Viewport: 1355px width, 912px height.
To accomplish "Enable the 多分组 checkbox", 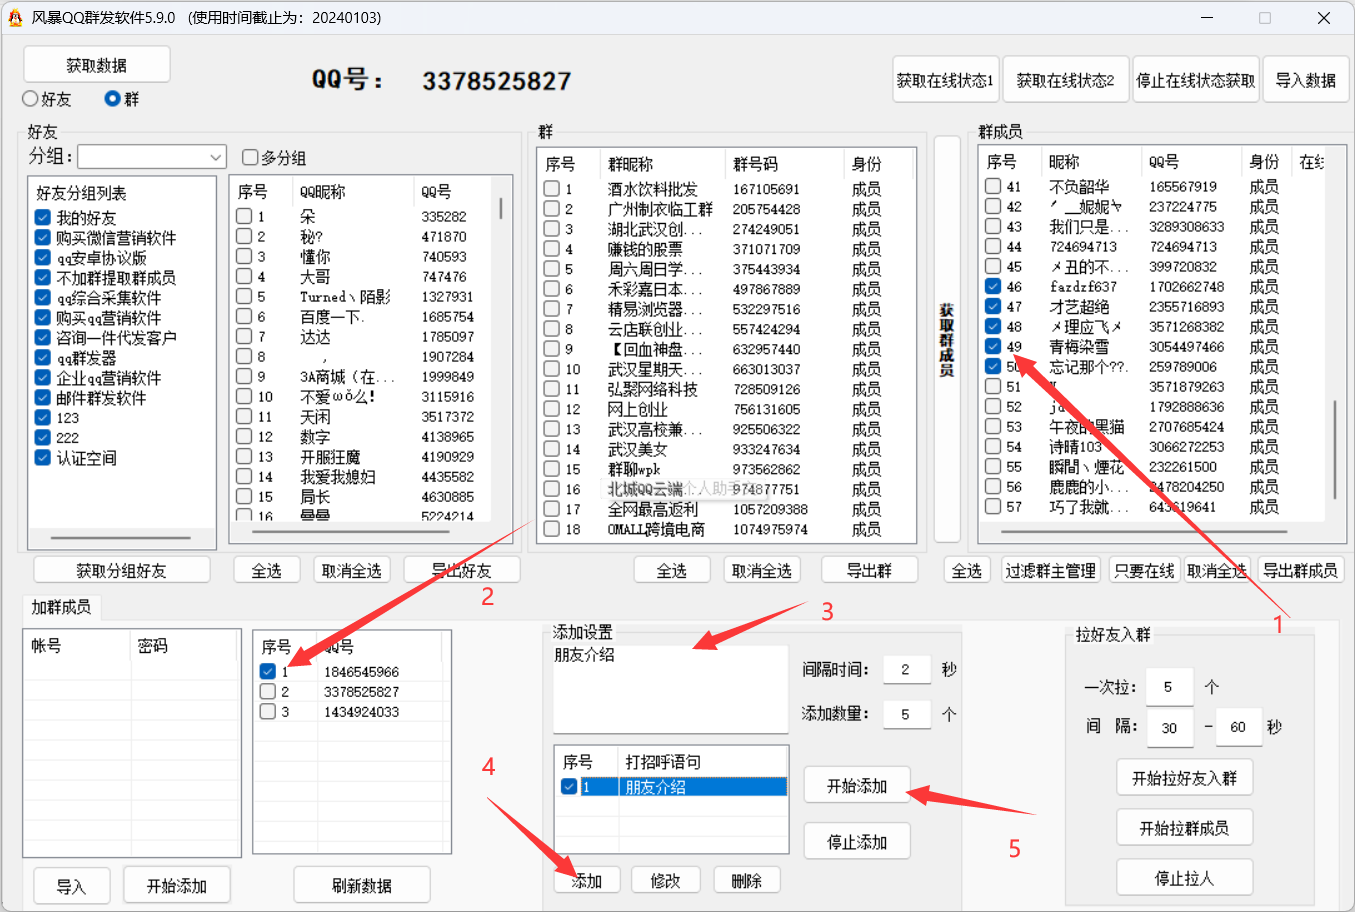I will (250, 157).
